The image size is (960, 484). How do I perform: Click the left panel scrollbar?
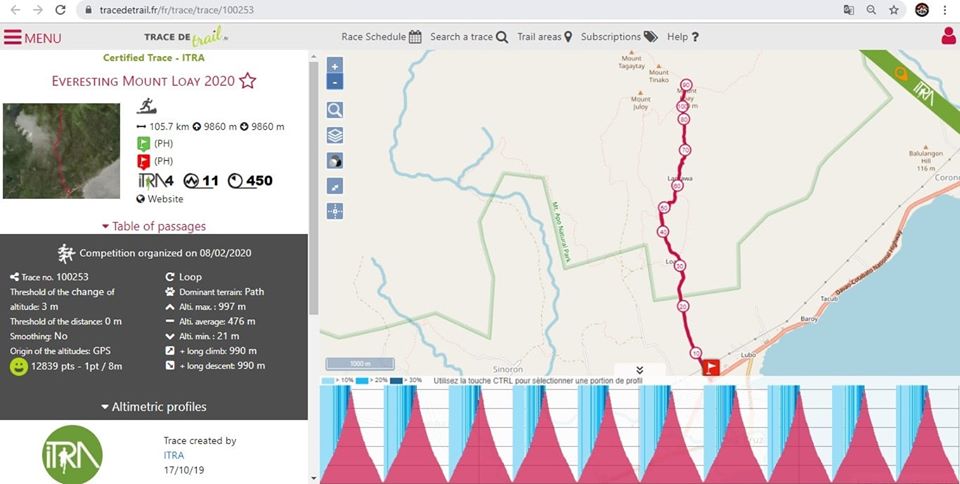coord(313,188)
